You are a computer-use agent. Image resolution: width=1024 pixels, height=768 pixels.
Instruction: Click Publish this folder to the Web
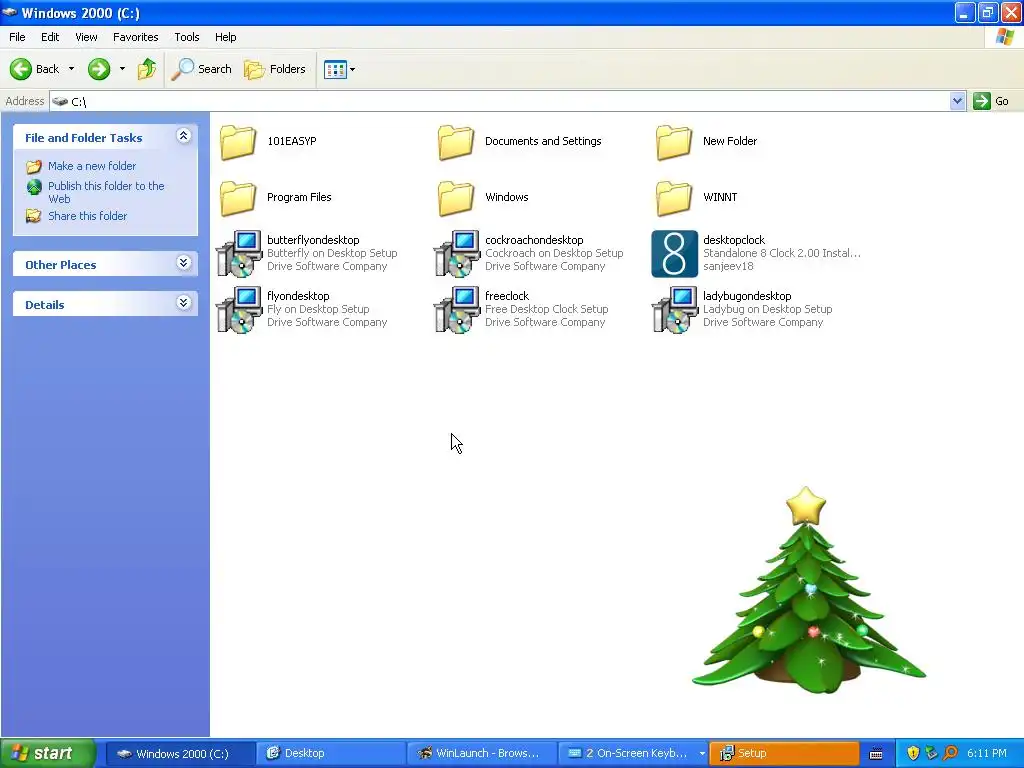106,192
